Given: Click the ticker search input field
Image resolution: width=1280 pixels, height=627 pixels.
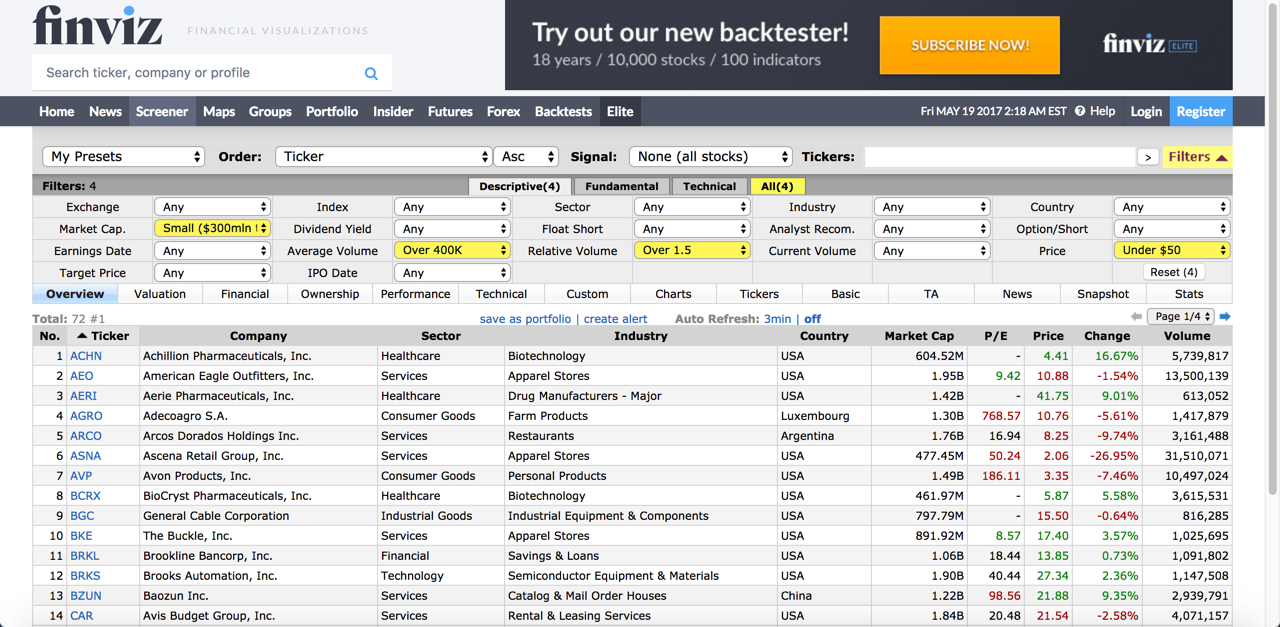Looking at the screenshot, I should 999,157.
